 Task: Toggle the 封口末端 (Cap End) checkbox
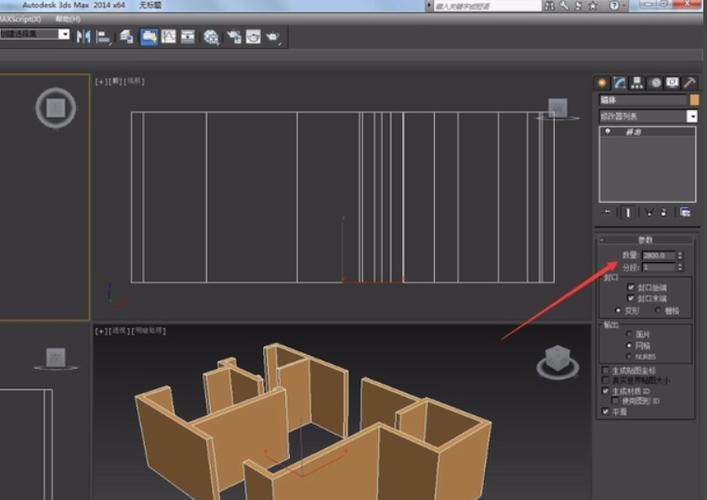(x=630, y=298)
